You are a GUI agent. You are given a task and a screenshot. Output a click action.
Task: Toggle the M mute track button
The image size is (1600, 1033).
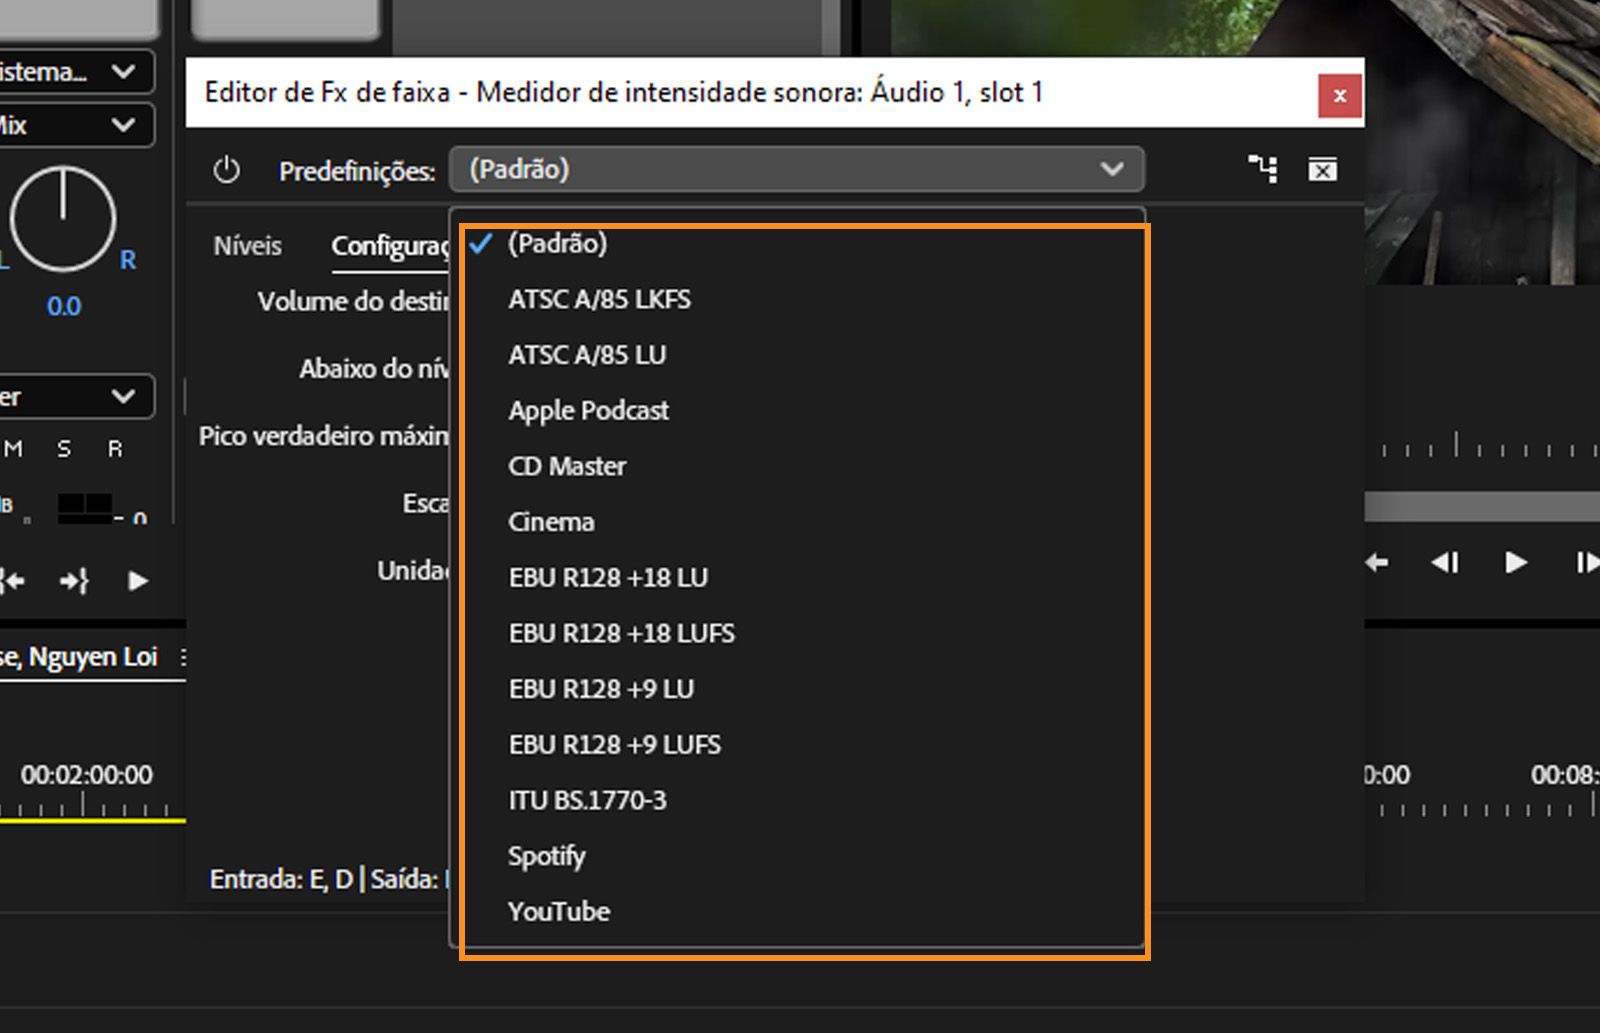coord(13,449)
